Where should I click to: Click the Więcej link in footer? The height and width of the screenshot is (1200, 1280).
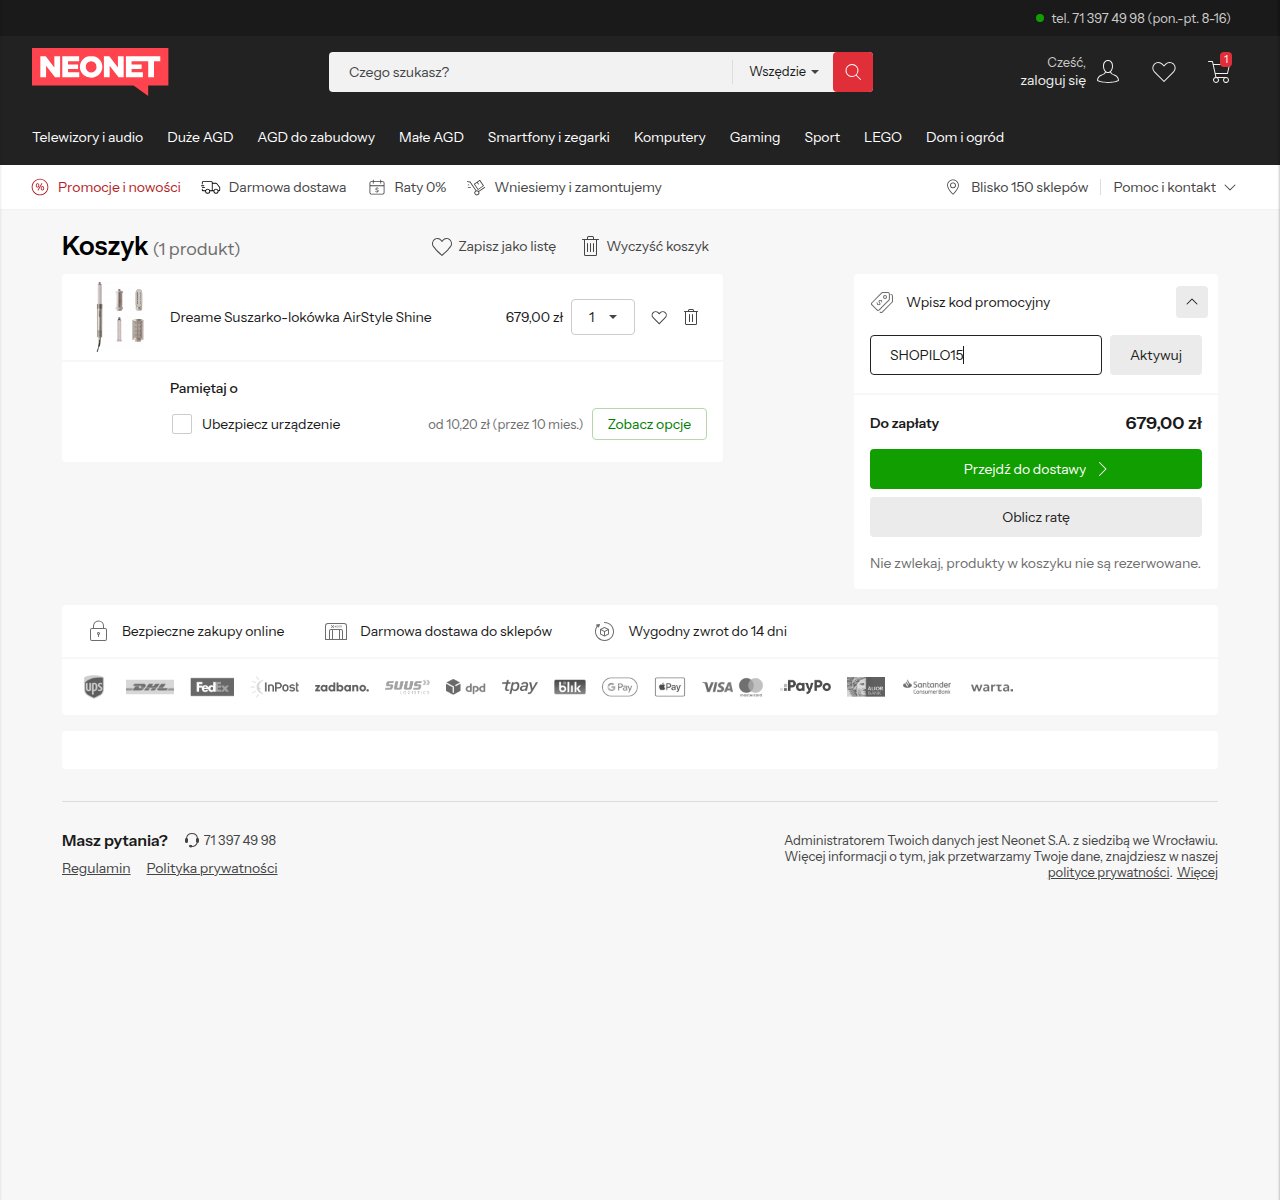(x=1197, y=872)
